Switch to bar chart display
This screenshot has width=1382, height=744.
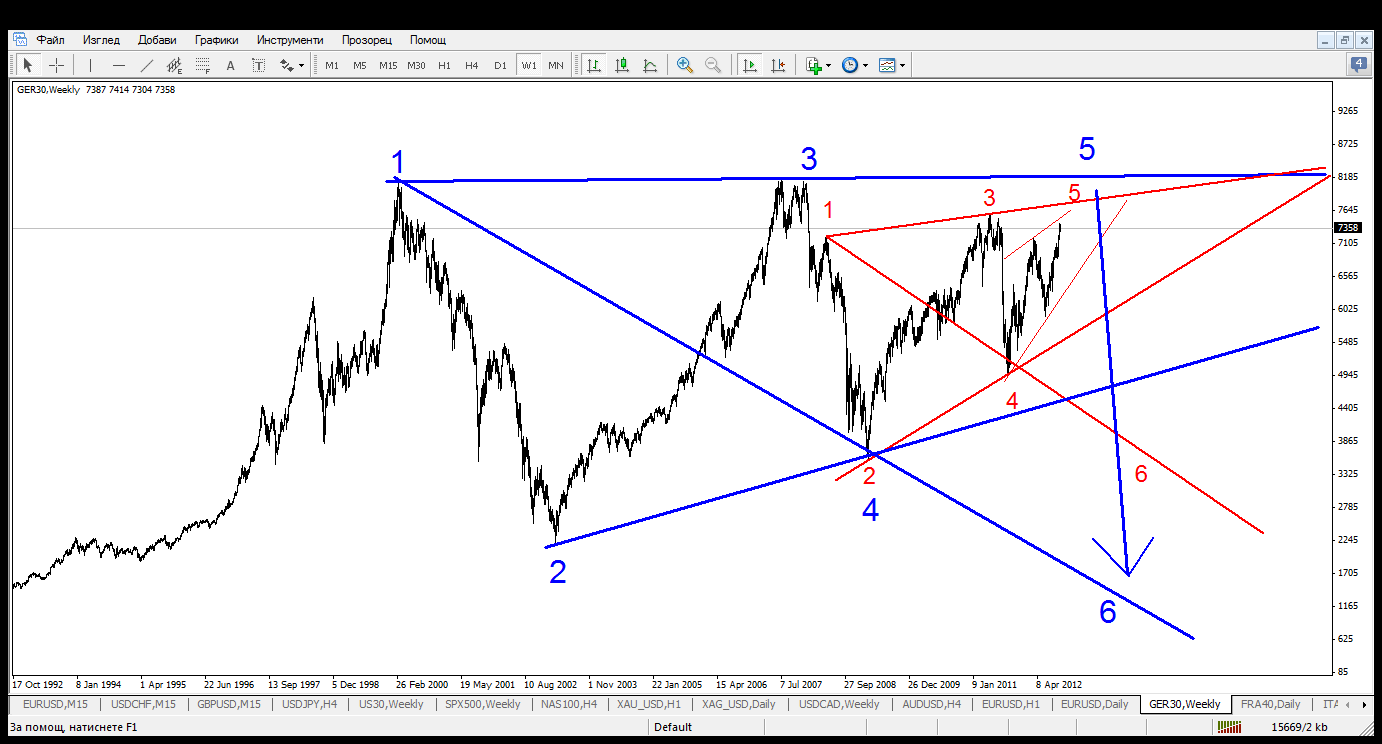coord(594,65)
